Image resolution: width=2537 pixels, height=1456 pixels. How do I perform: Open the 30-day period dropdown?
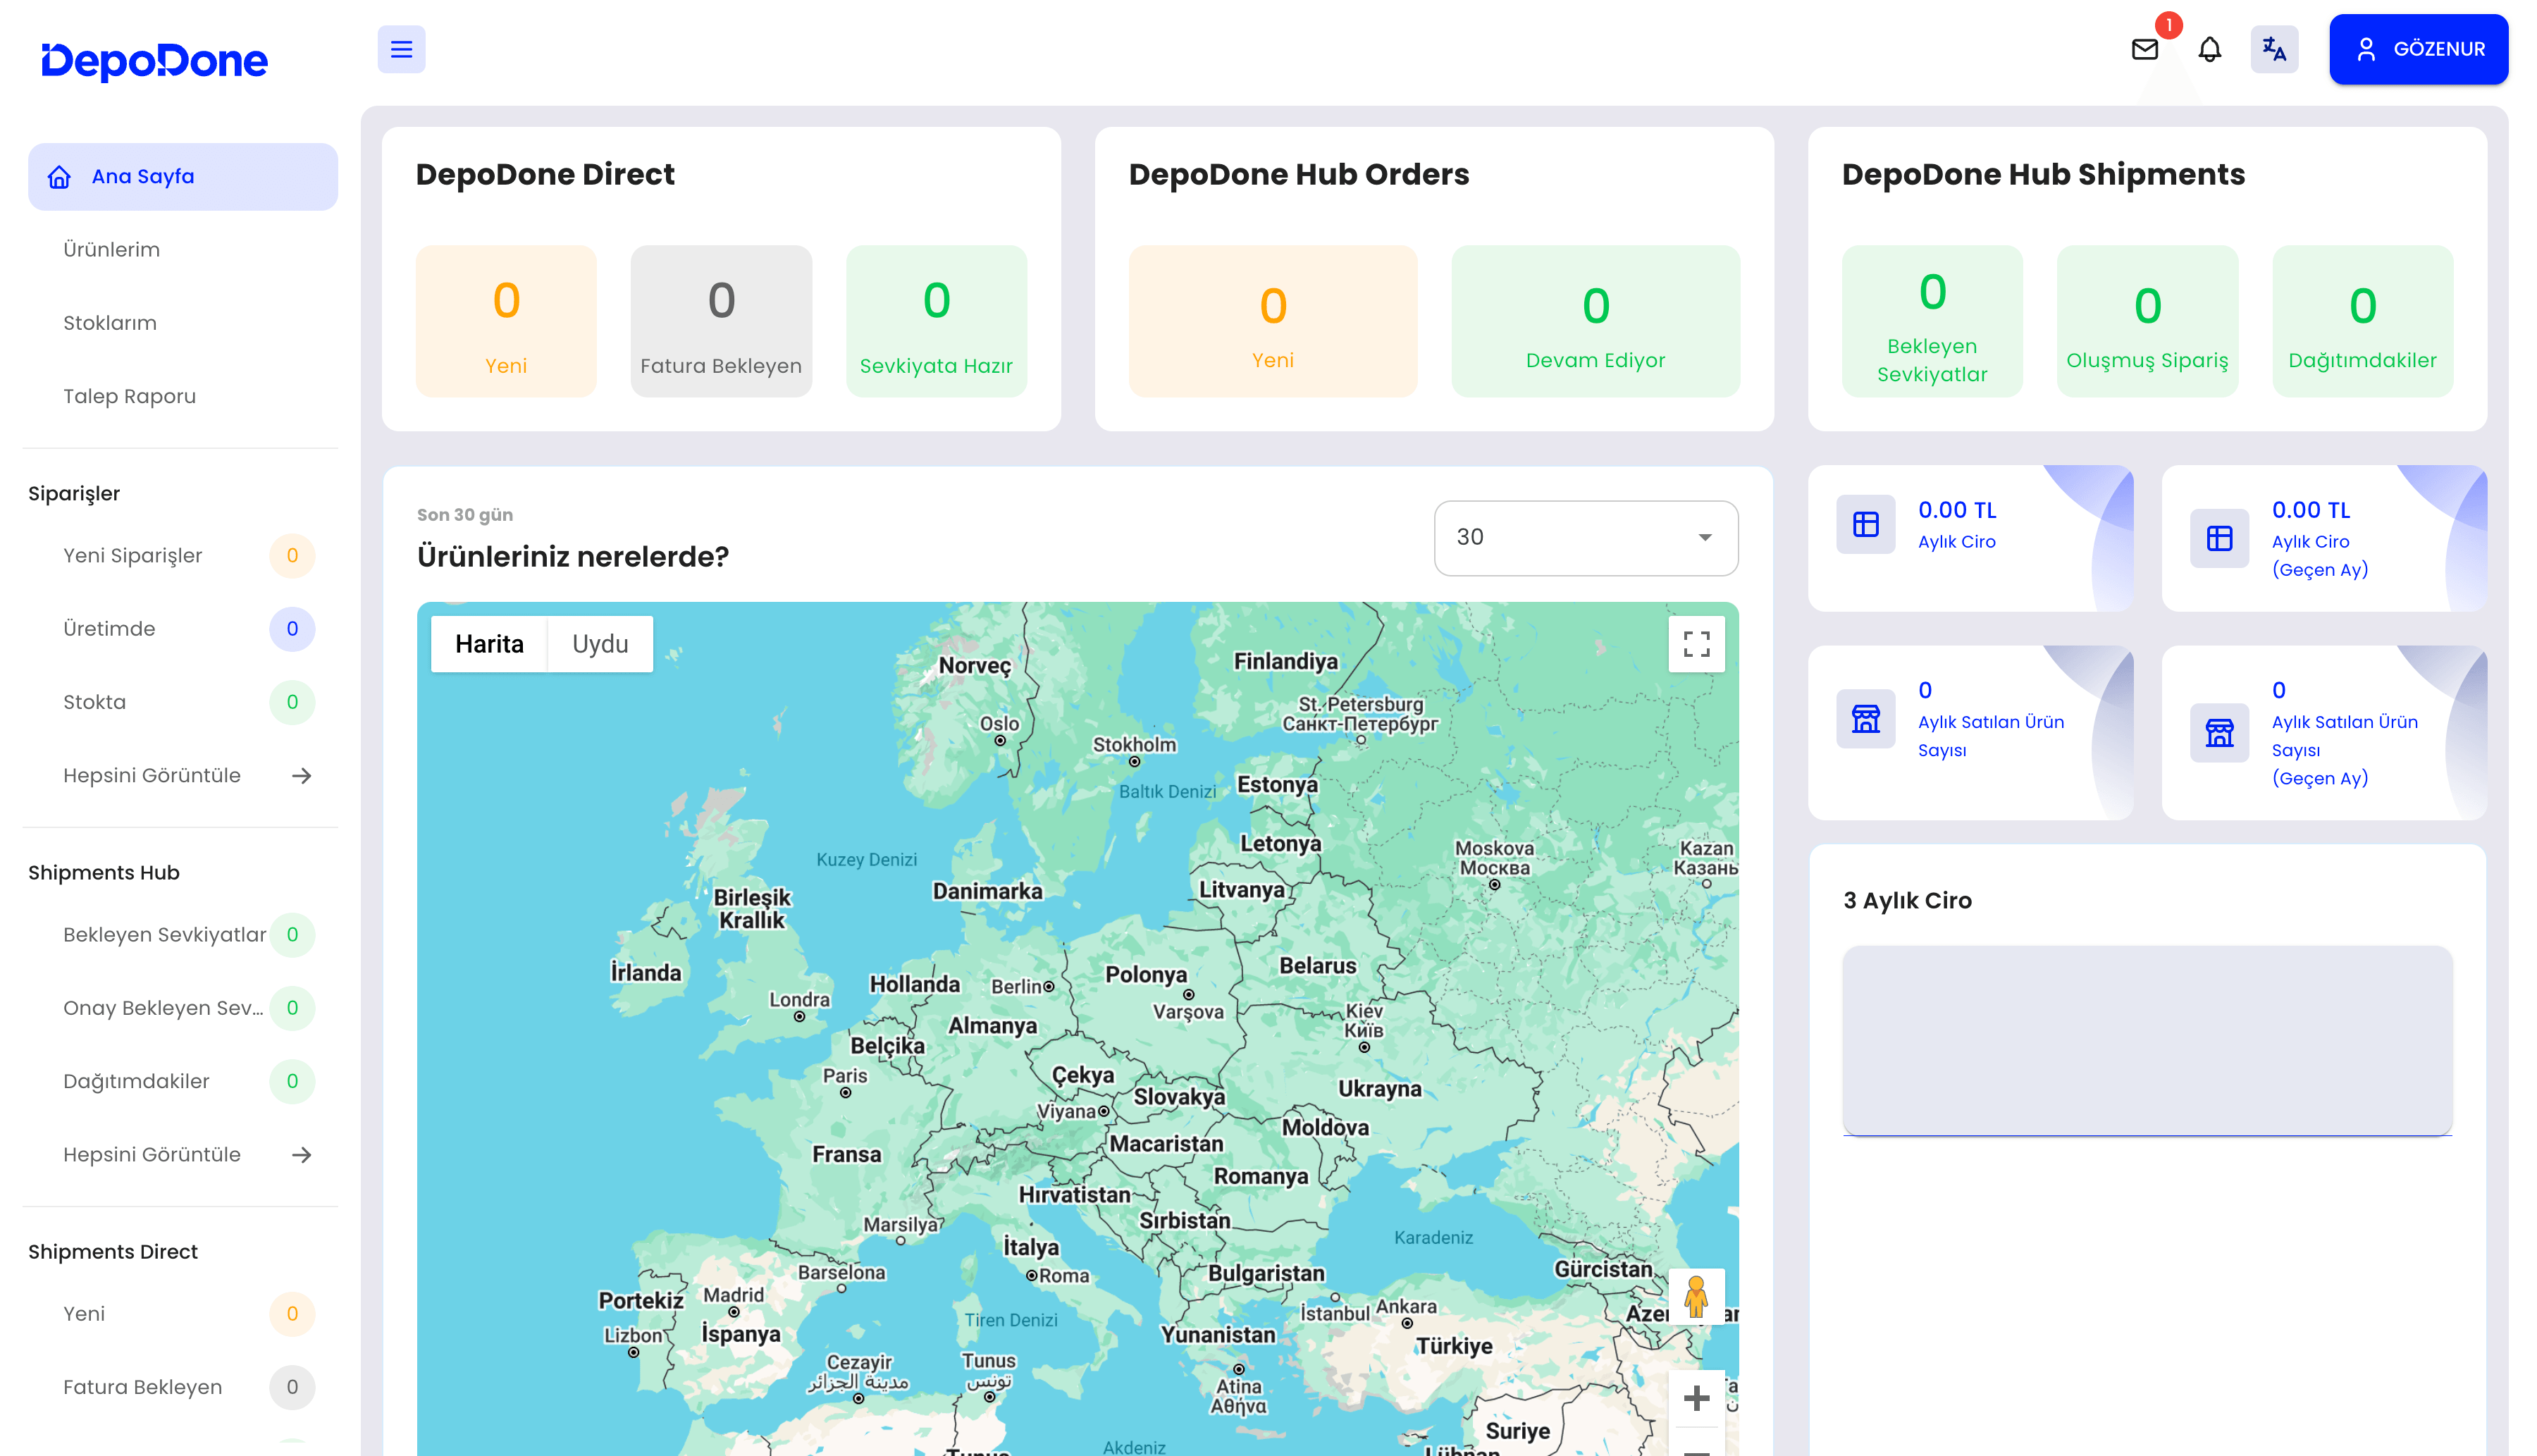coord(1586,538)
